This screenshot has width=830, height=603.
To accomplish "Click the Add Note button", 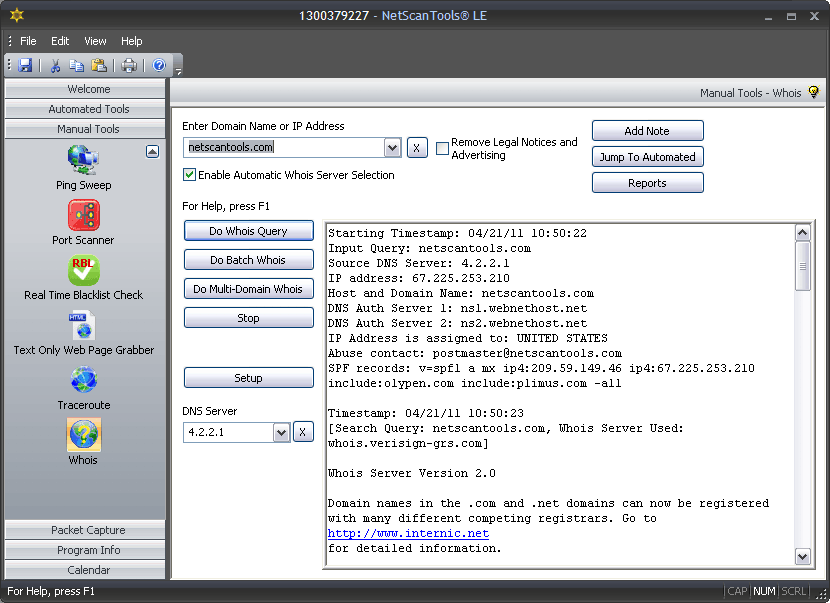I will tap(647, 131).
